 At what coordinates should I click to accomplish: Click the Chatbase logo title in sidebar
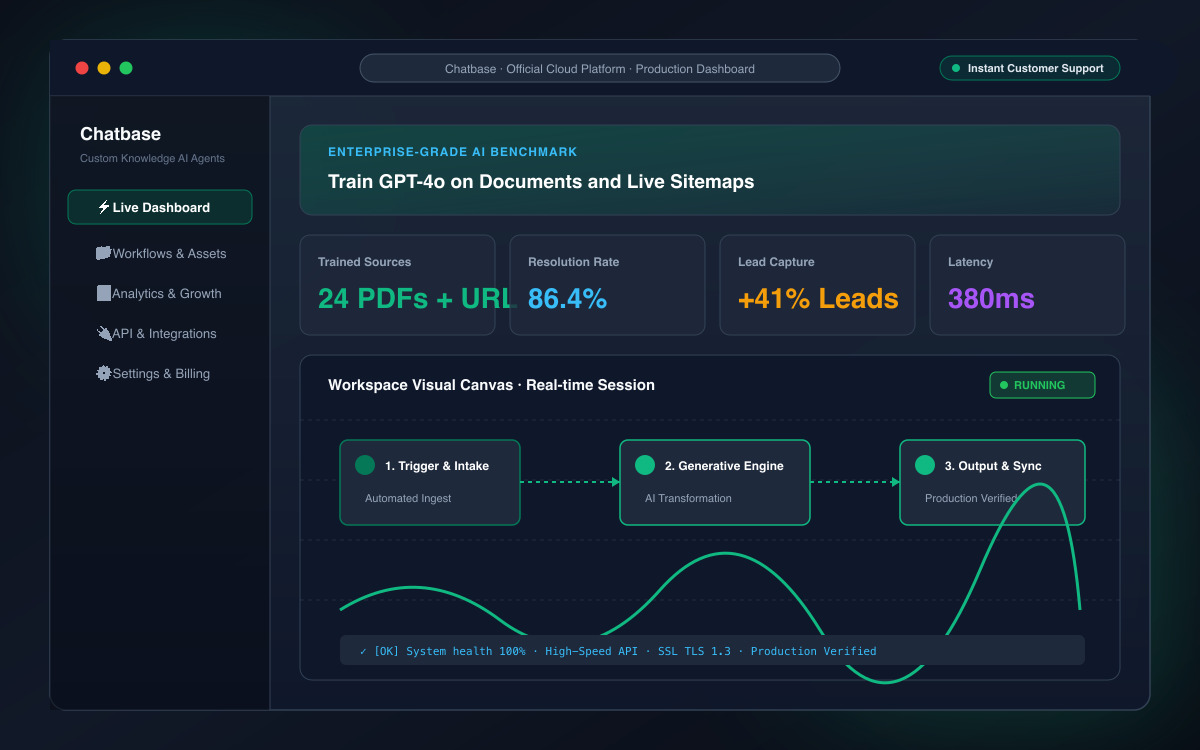click(120, 134)
